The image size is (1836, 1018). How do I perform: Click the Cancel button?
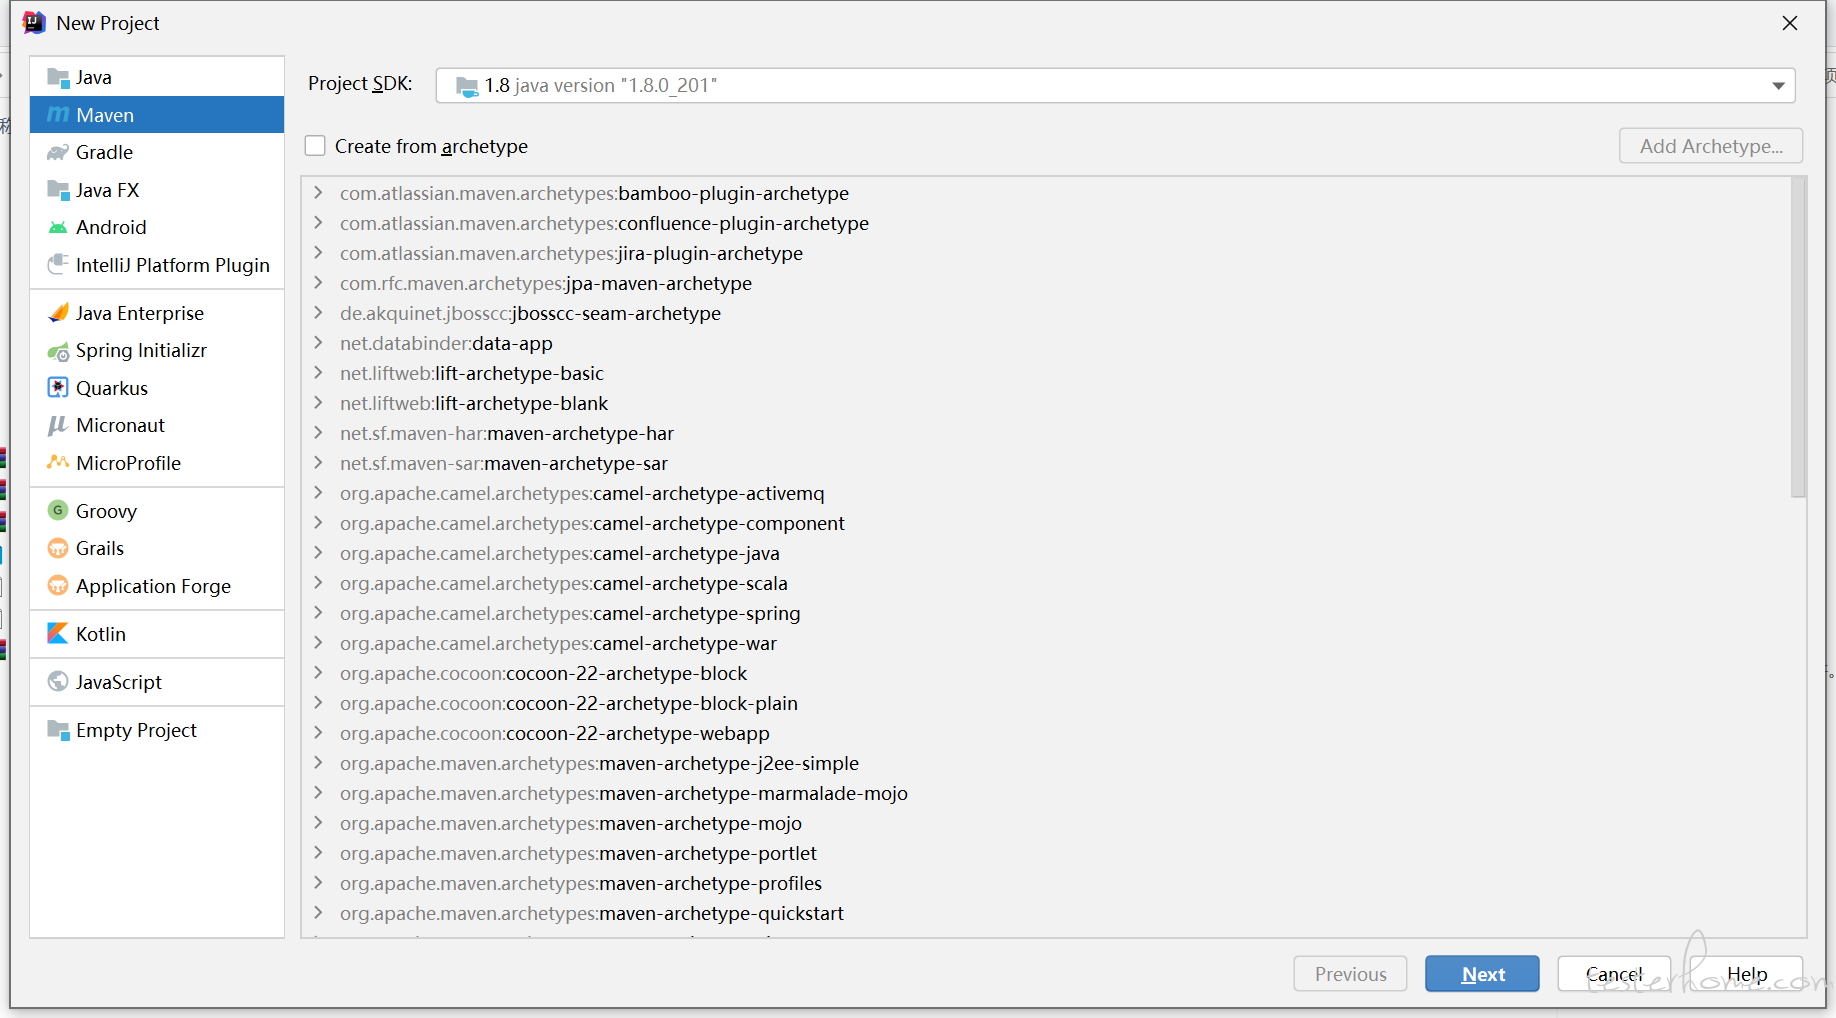pyautogui.click(x=1614, y=974)
